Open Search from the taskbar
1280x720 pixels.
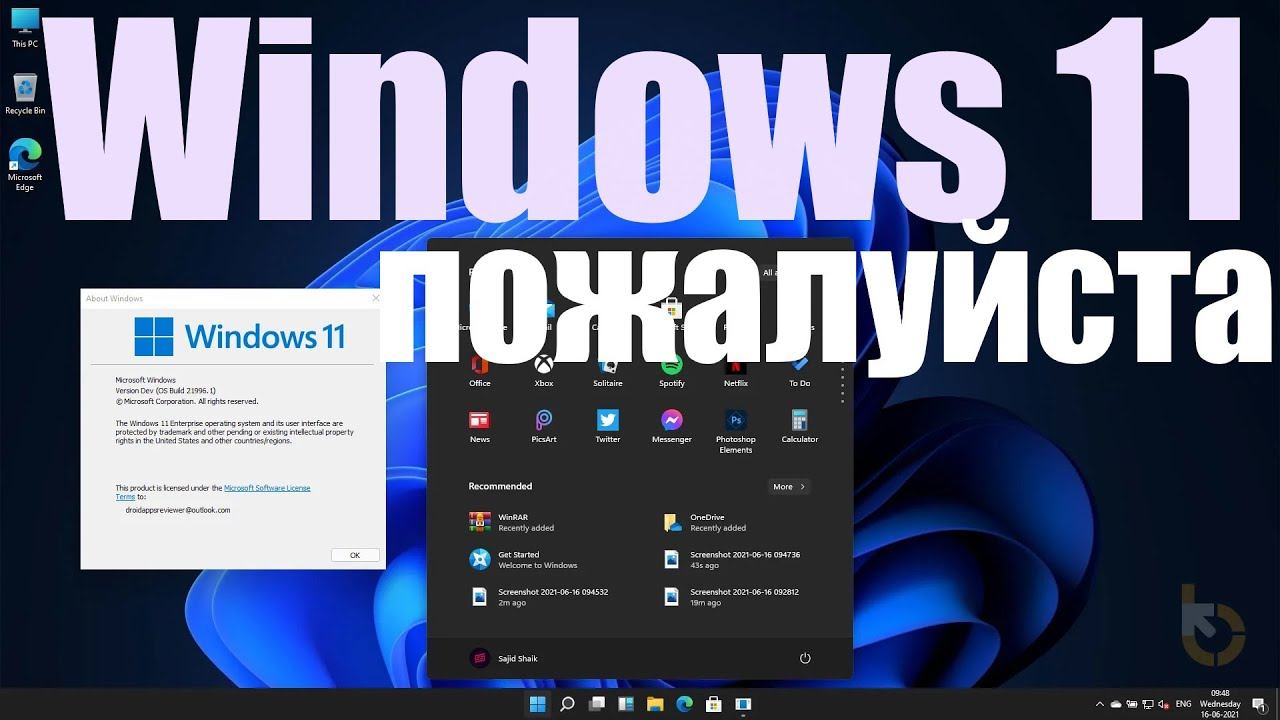tap(567, 704)
